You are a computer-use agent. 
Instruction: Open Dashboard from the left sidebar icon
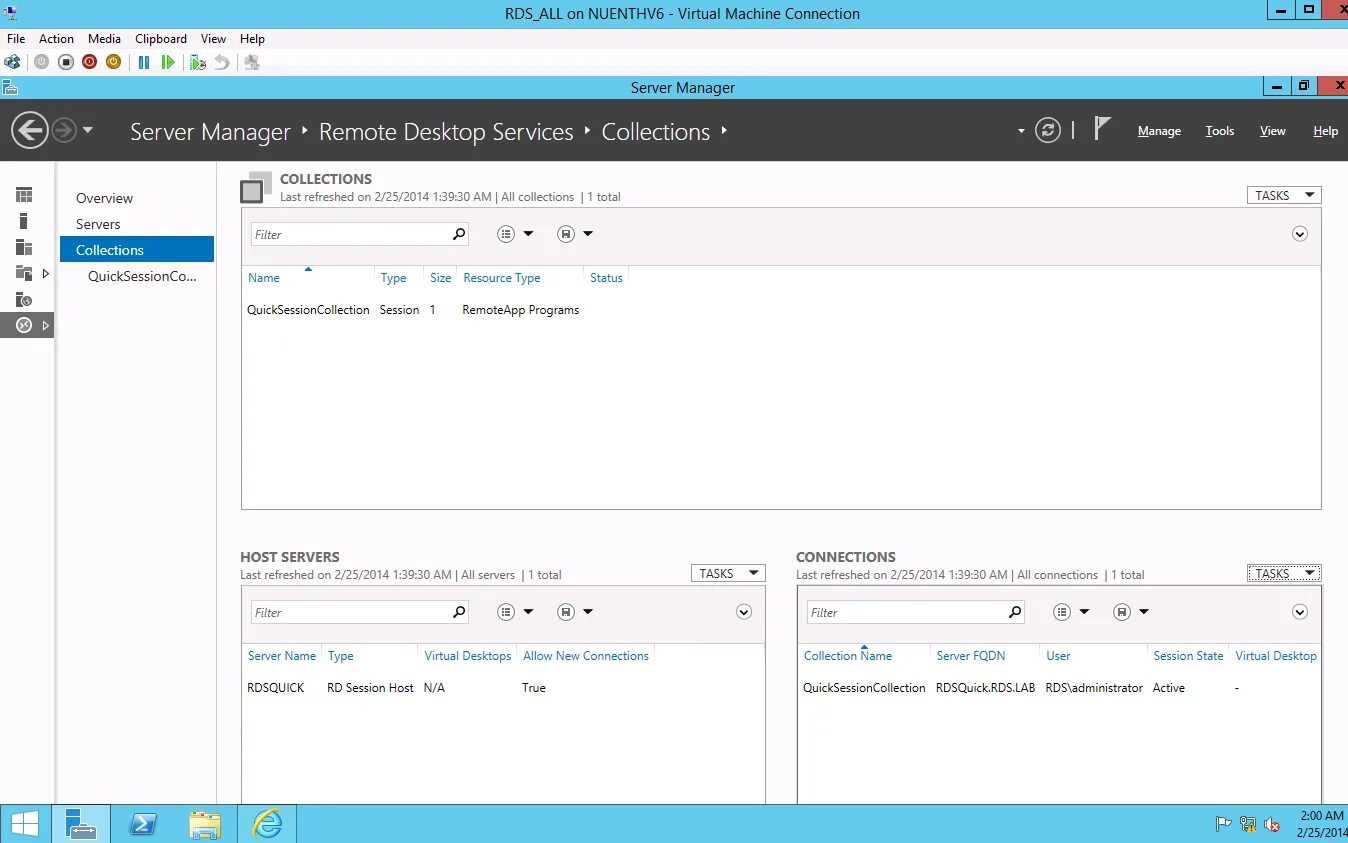[x=24, y=195]
